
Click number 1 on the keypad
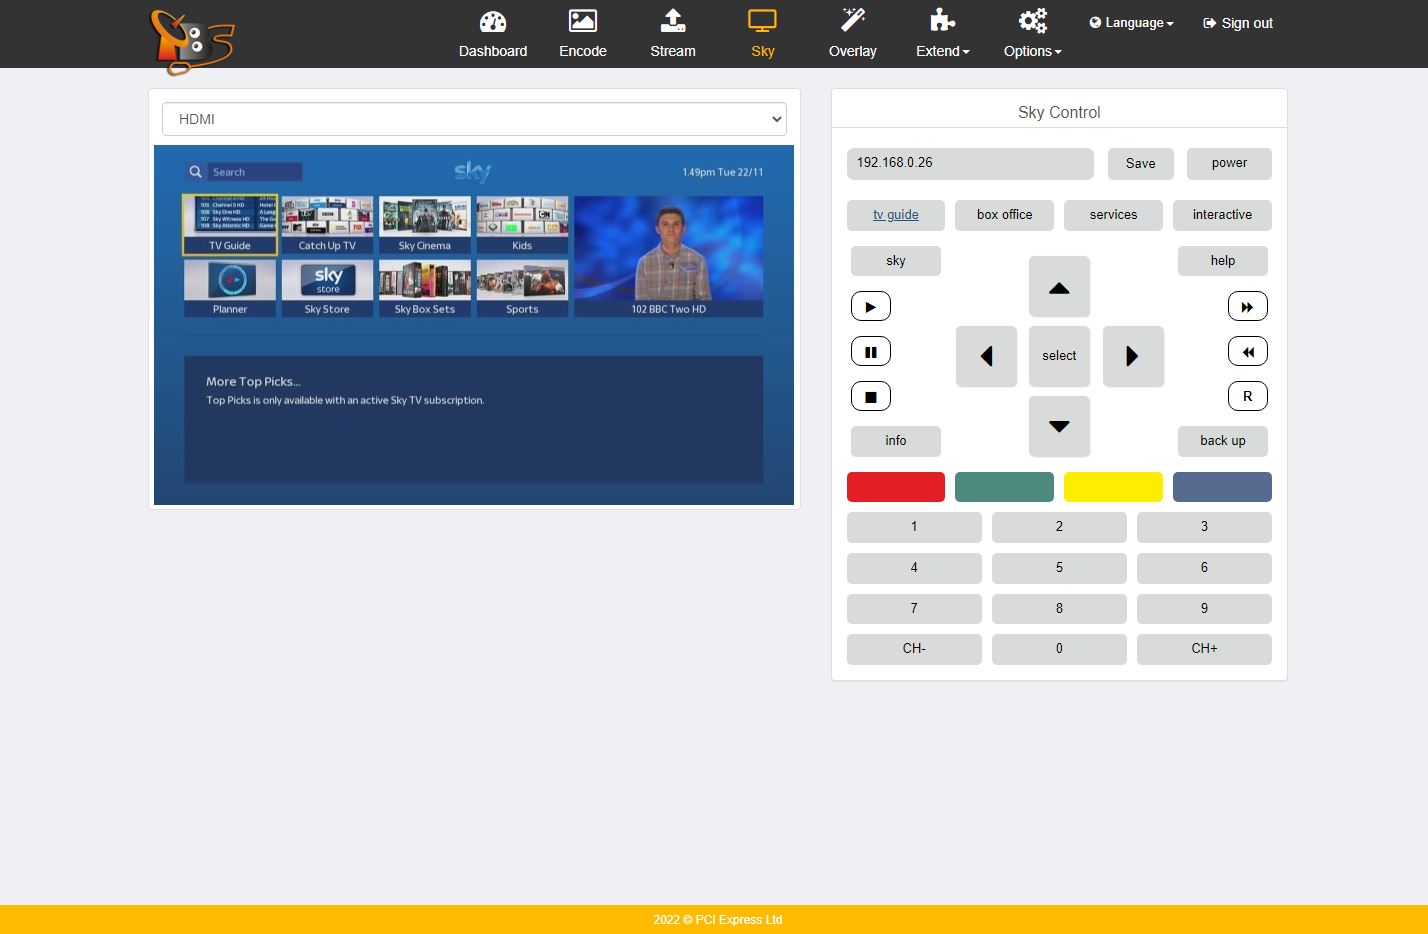914,527
